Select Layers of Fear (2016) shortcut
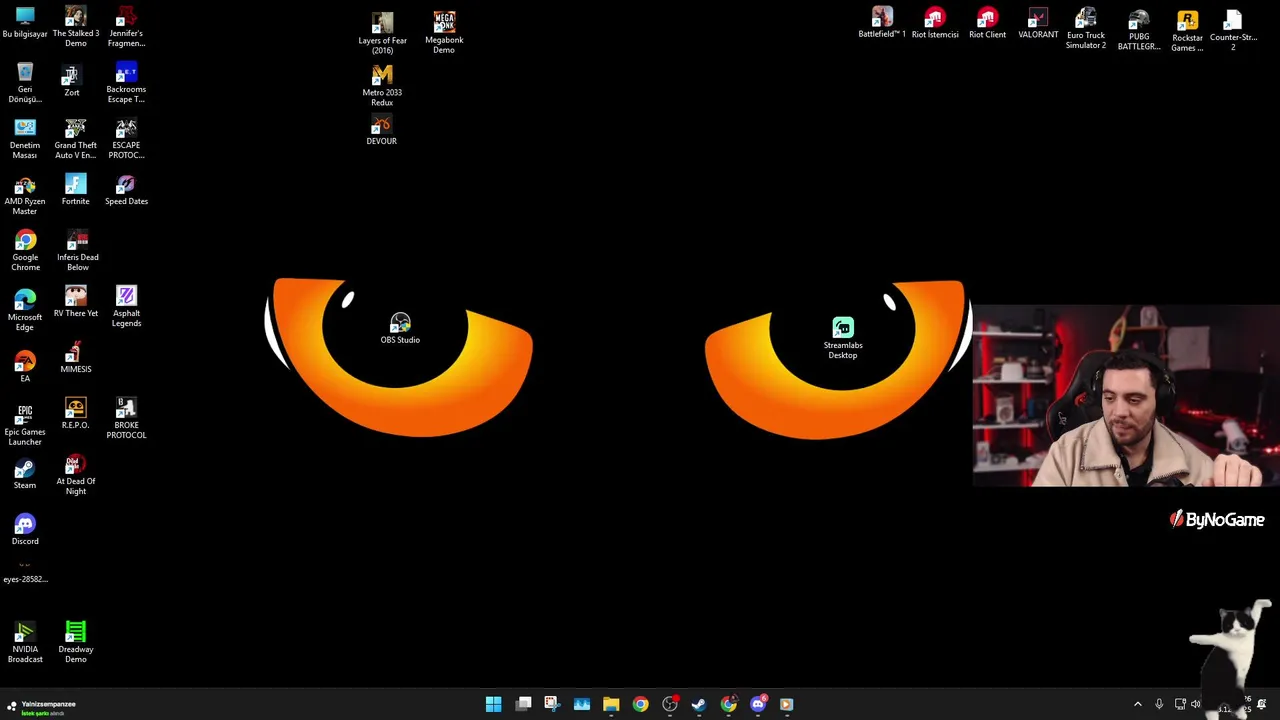Viewport: 1280px width, 720px height. point(382,34)
